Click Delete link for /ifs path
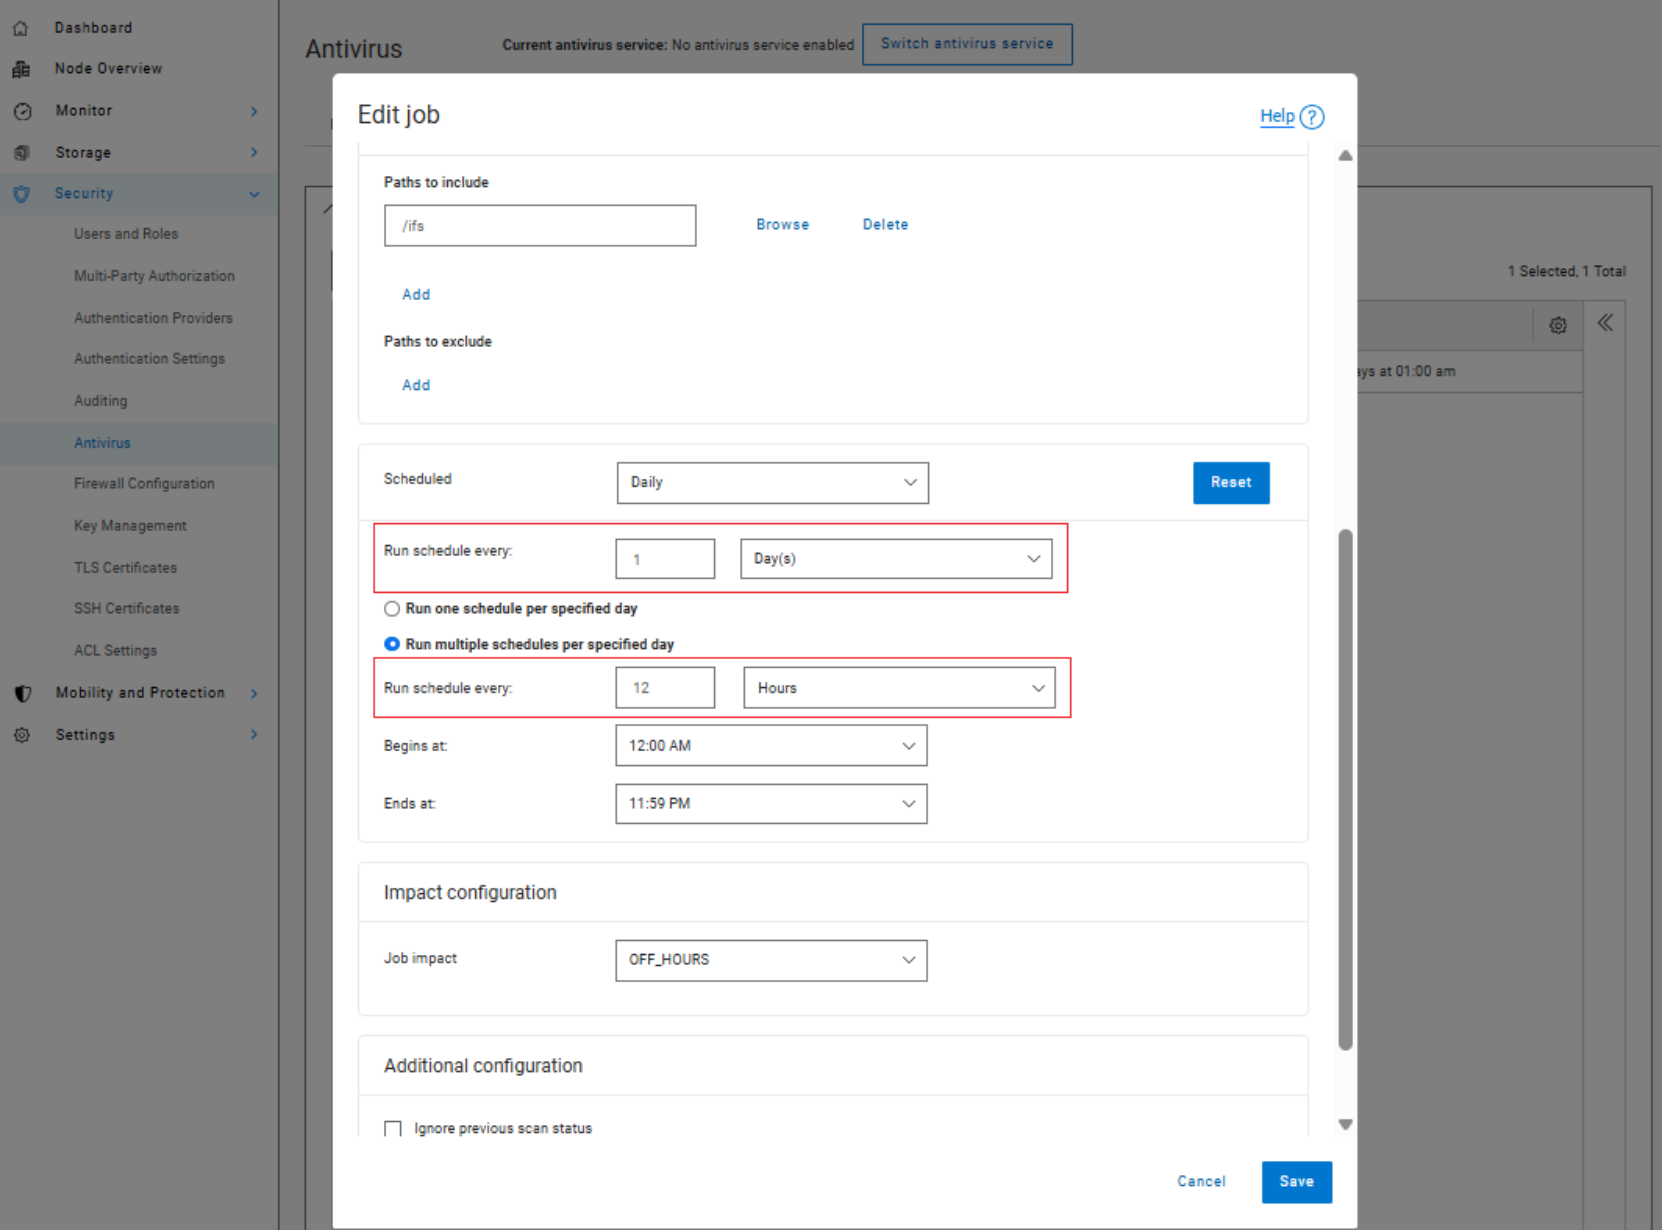1662x1231 pixels. coord(885,225)
